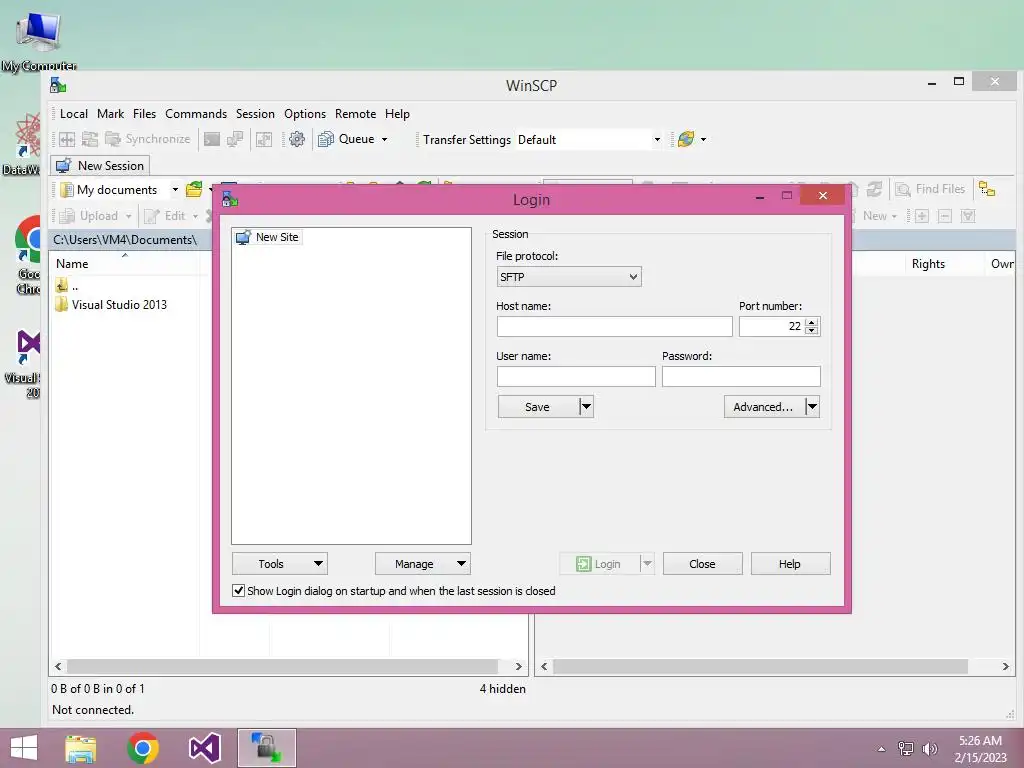Select New Site in the site list
The image size is (1024, 768).
[268, 237]
